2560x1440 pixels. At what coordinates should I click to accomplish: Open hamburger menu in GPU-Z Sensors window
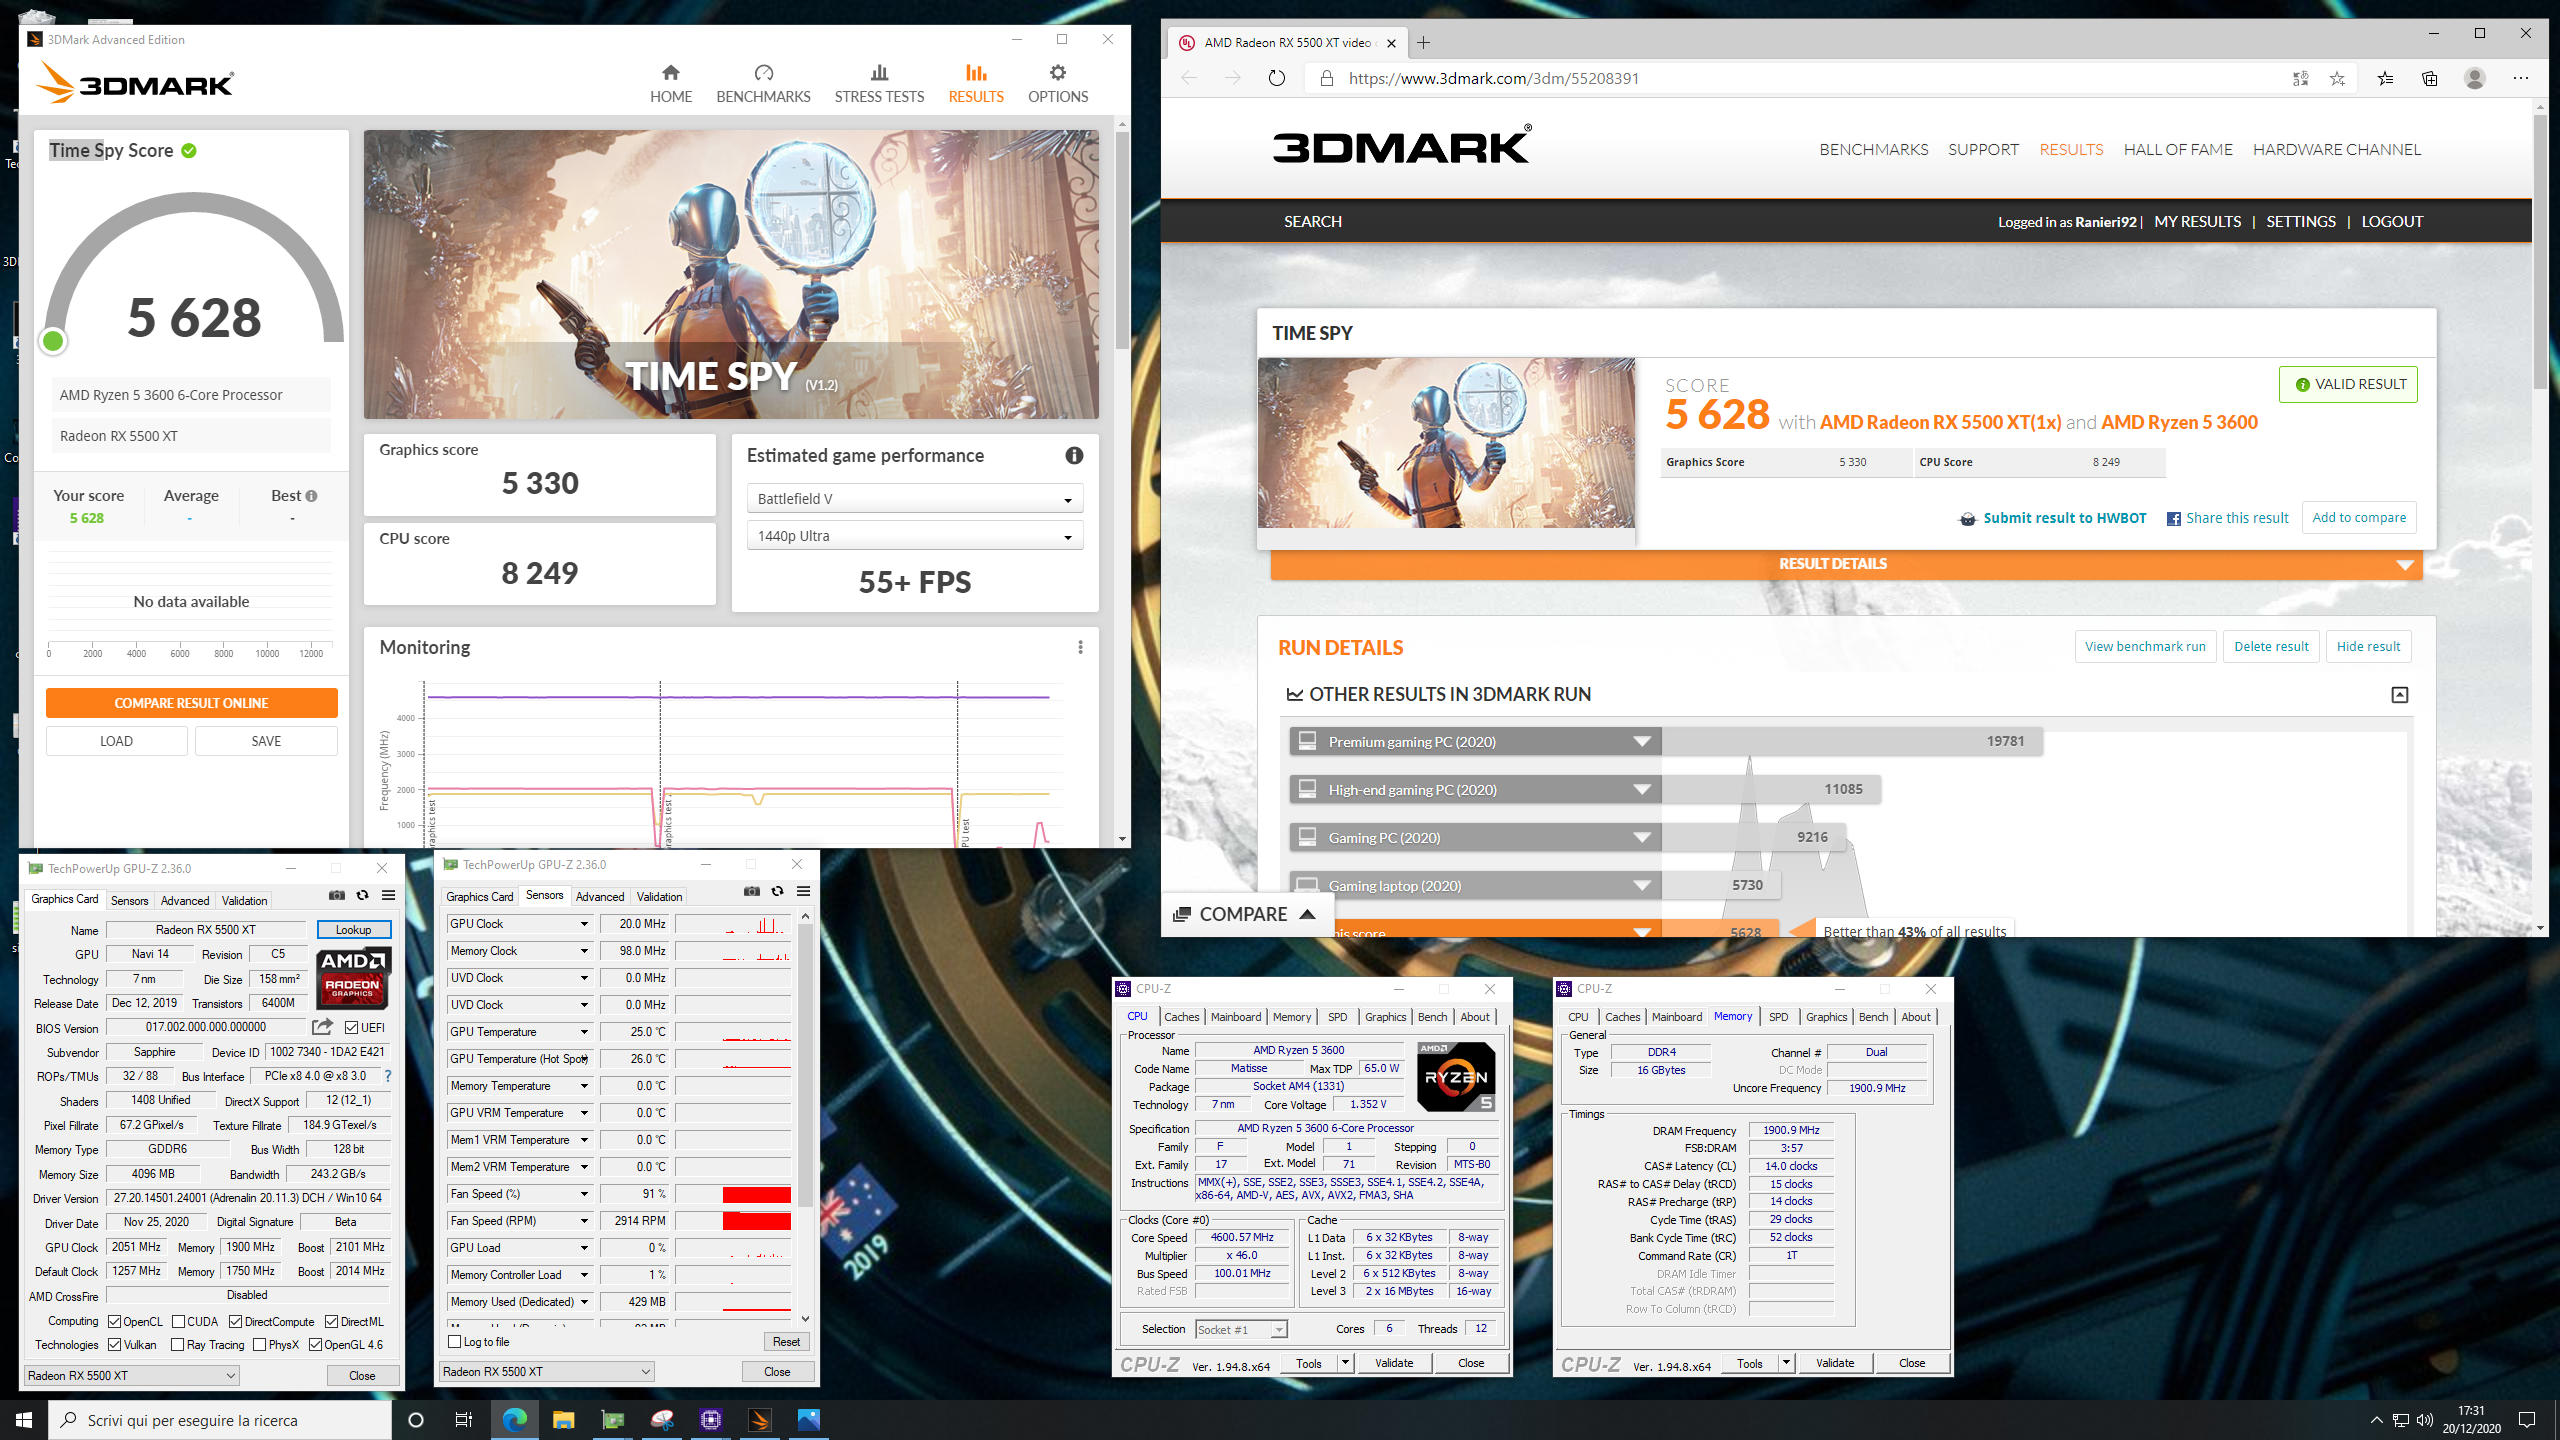point(803,891)
